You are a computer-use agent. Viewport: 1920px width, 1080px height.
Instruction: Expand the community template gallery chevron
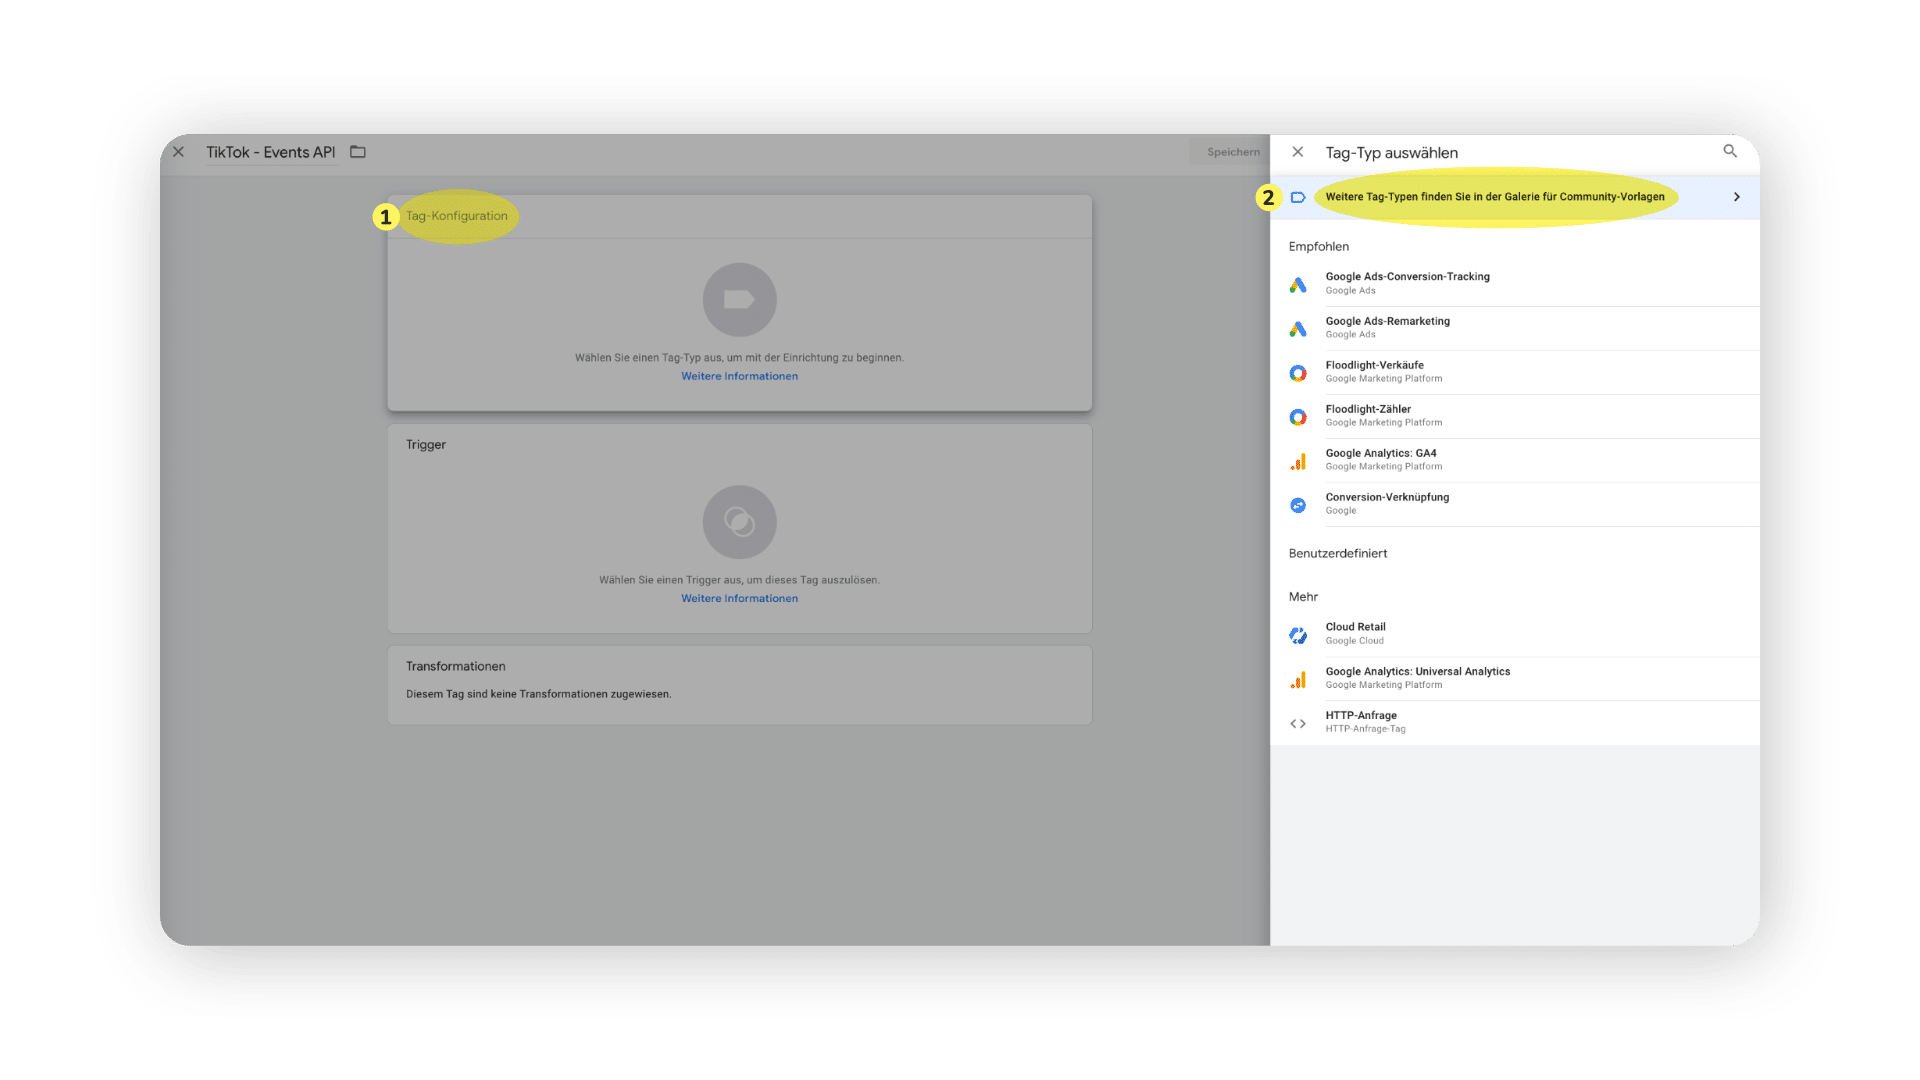tap(1737, 197)
